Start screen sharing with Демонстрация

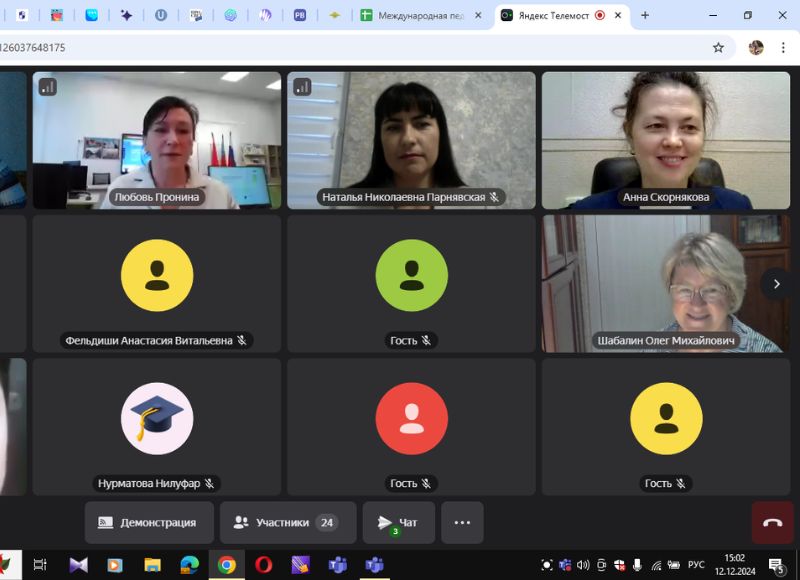tap(148, 523)
